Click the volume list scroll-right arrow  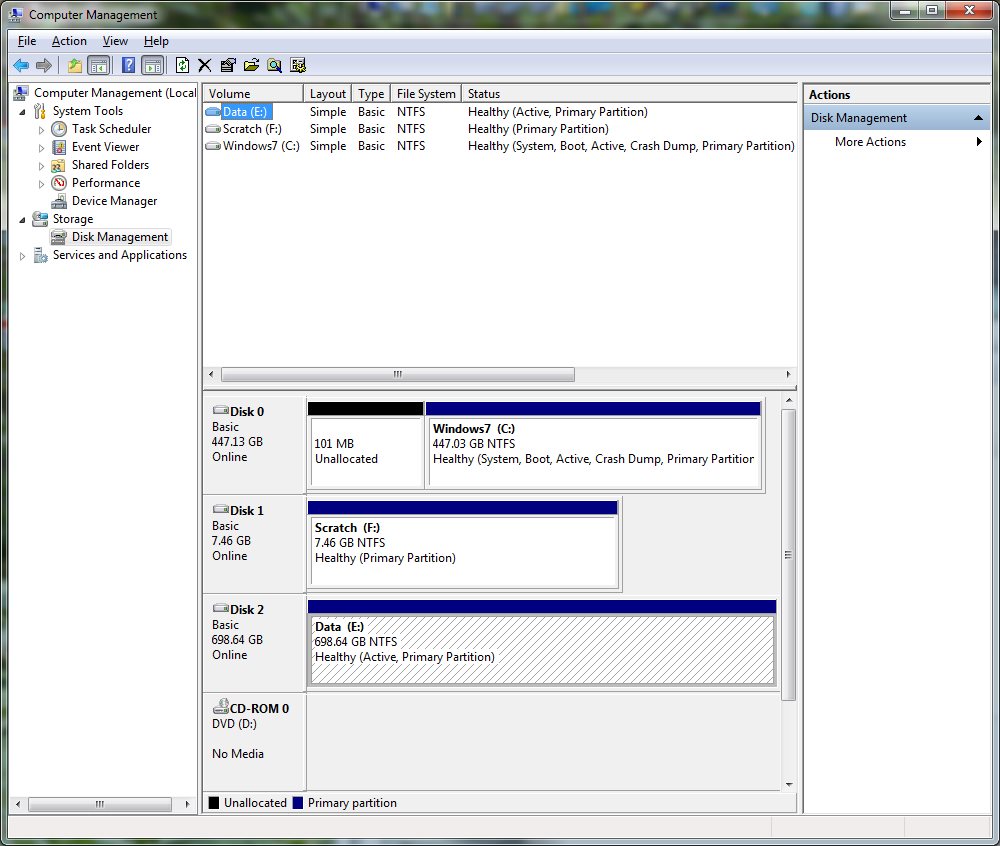click(x=788, y=374)
